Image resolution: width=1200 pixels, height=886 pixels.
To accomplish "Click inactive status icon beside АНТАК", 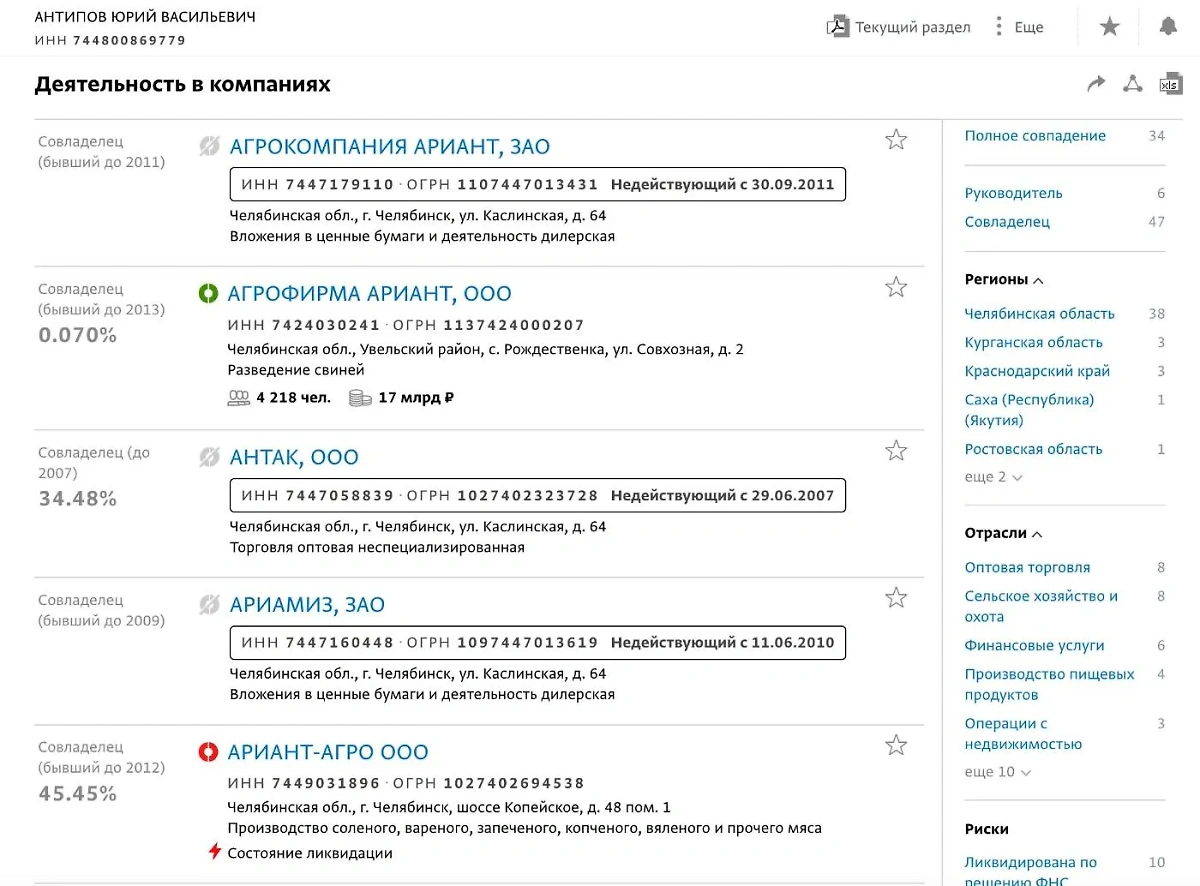I will [x=209, y=457].
